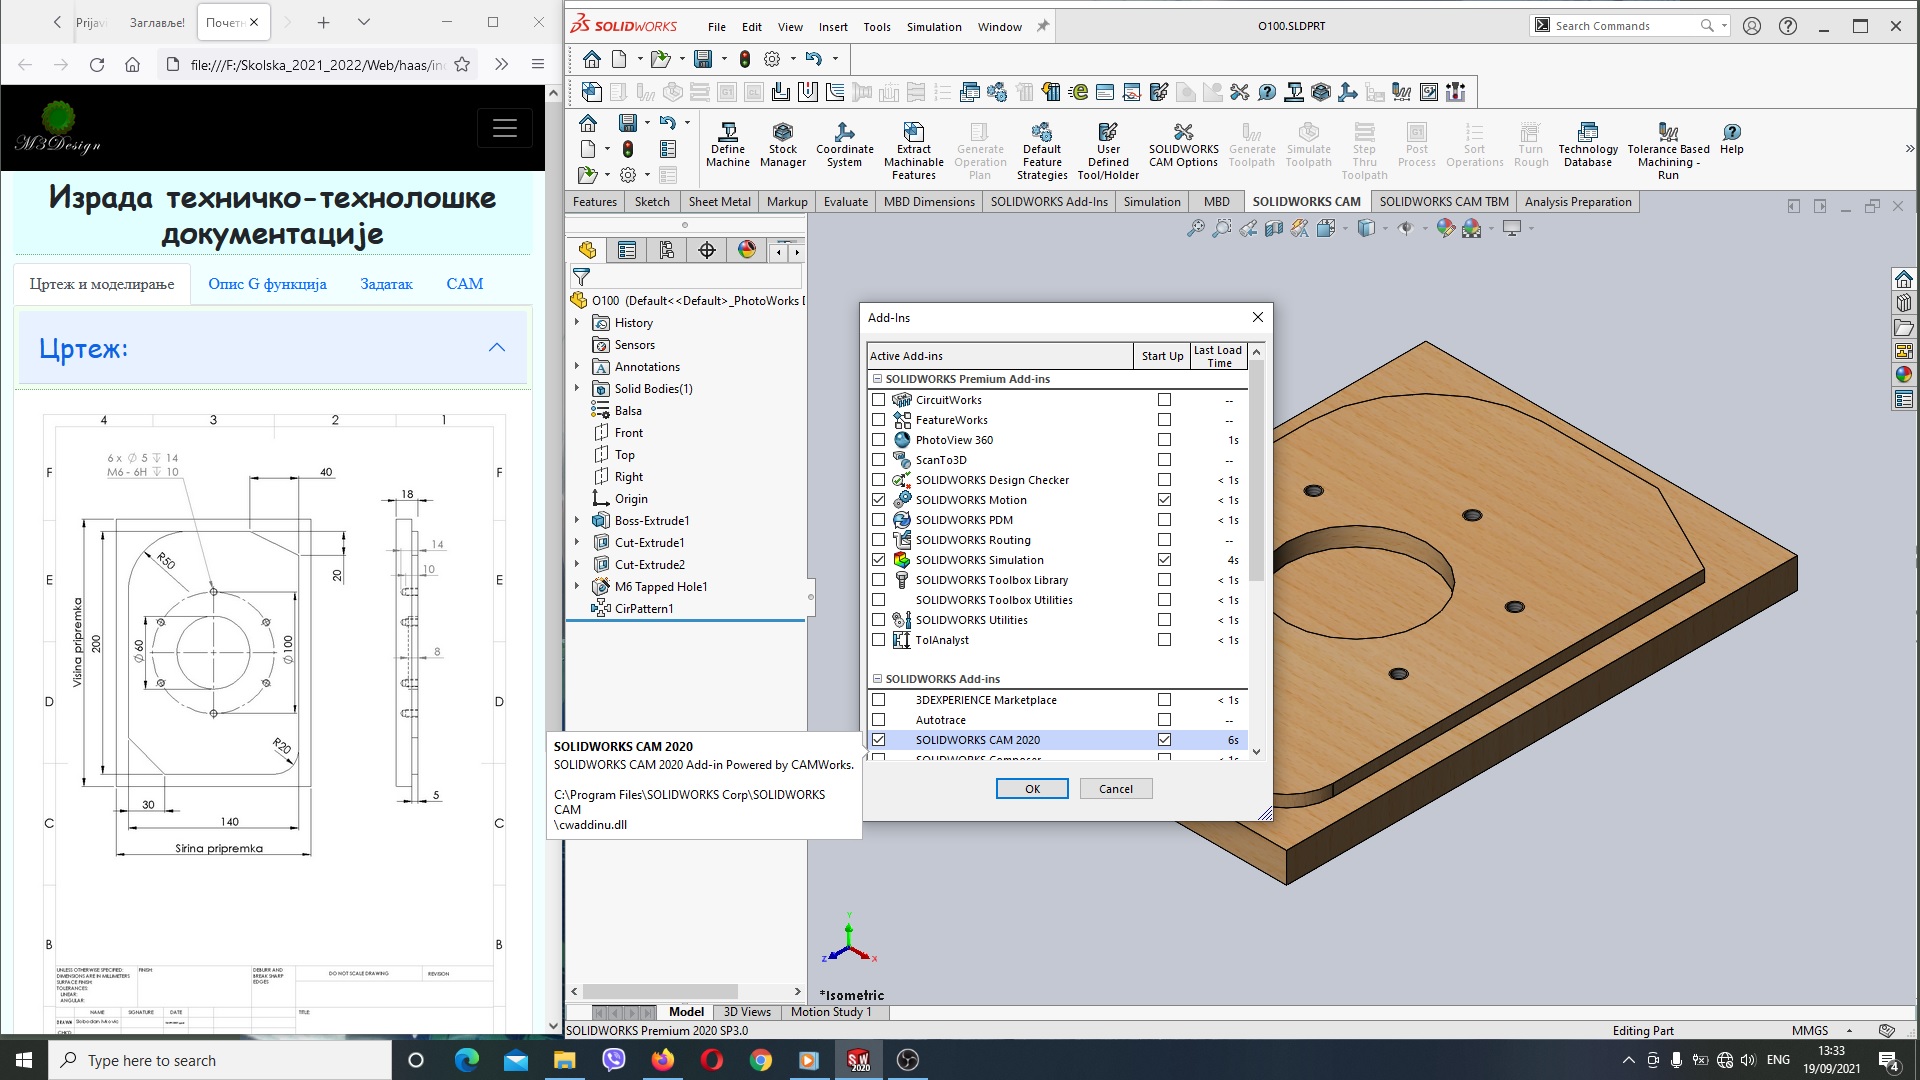Uncheck SOLIDWORKS Simulation start up checkbox

(1164, 560)
